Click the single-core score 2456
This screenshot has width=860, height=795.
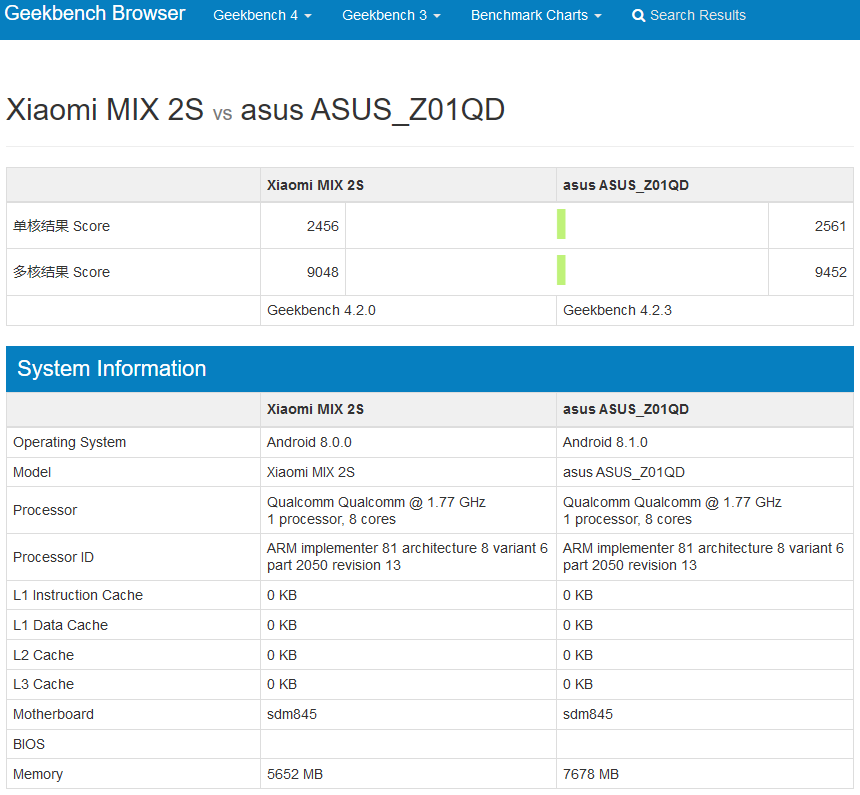322,226
